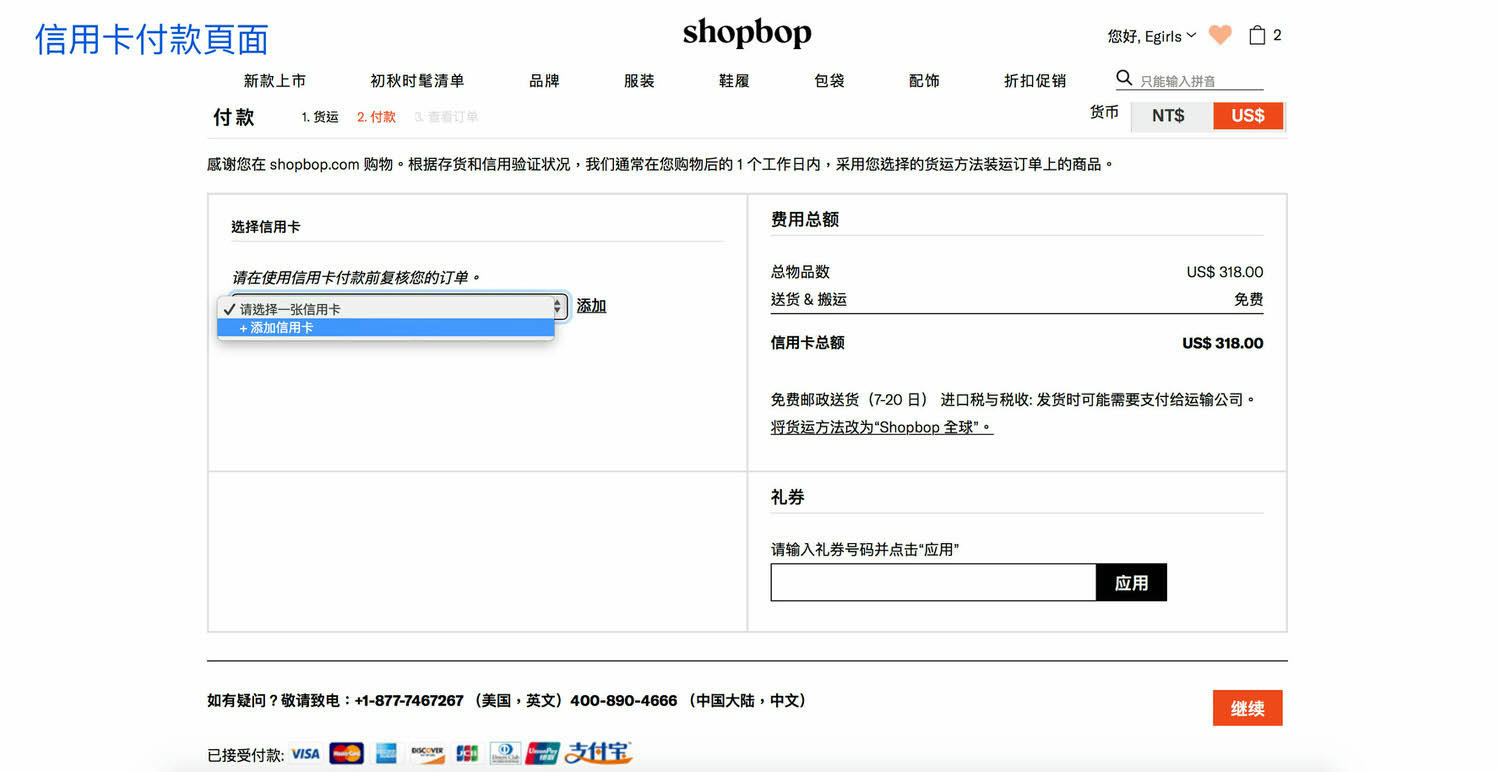Open the wishlist heart icon
The height and width of the screenshot is (772, 1500).
pyautogui.click(x=1220, y=35)
